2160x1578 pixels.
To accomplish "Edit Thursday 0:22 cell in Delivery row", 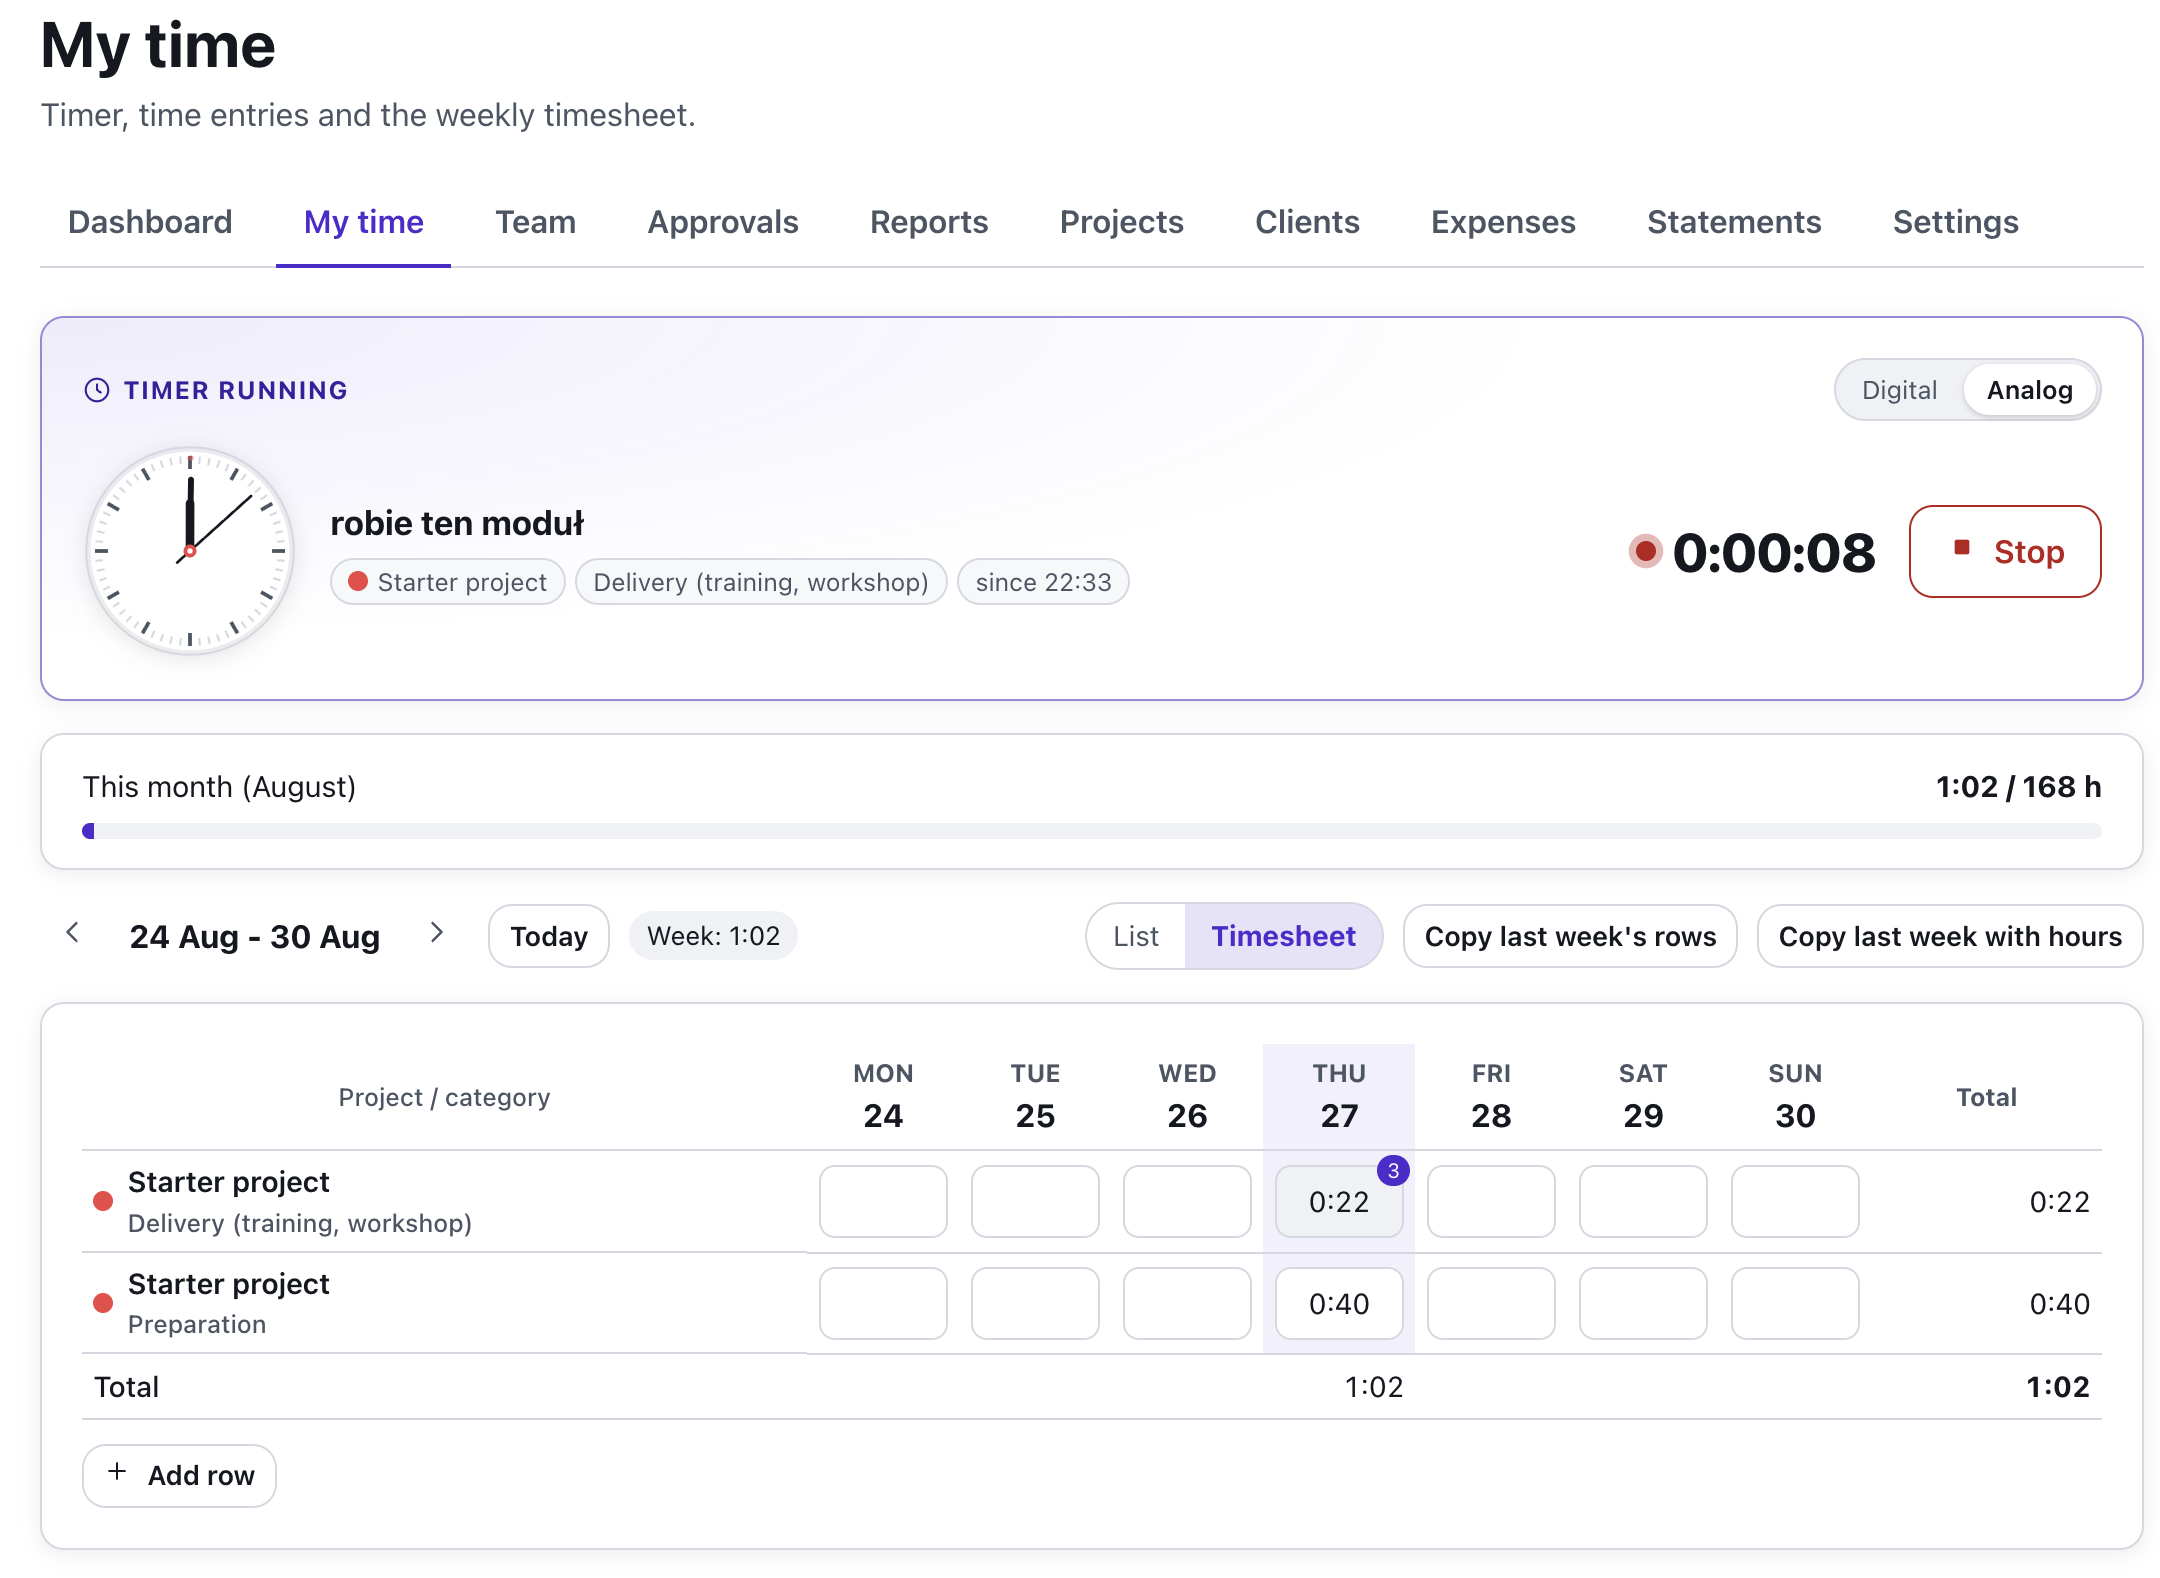I will (x=1339, y=1201).
